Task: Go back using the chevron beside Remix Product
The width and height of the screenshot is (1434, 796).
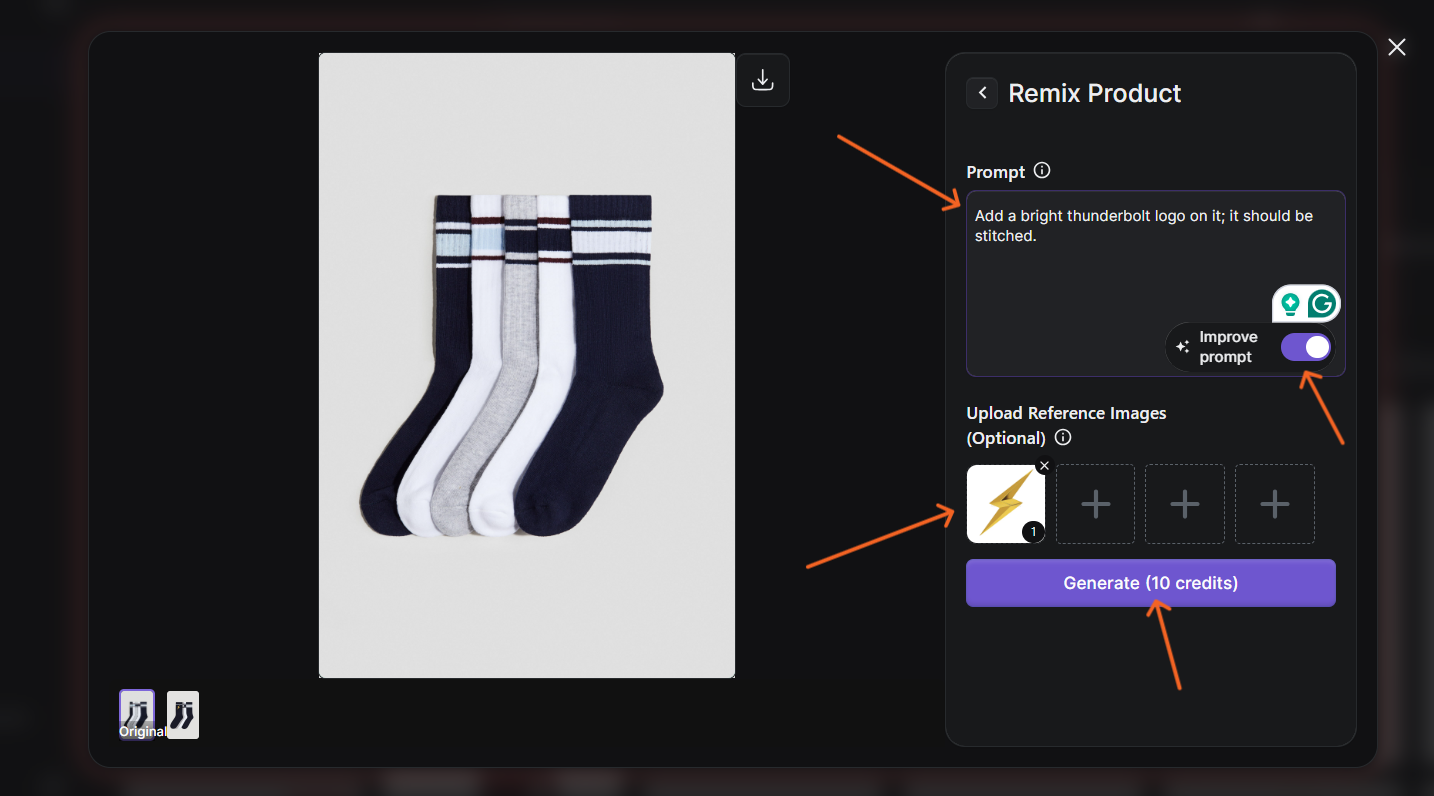Action: [982, 93]
